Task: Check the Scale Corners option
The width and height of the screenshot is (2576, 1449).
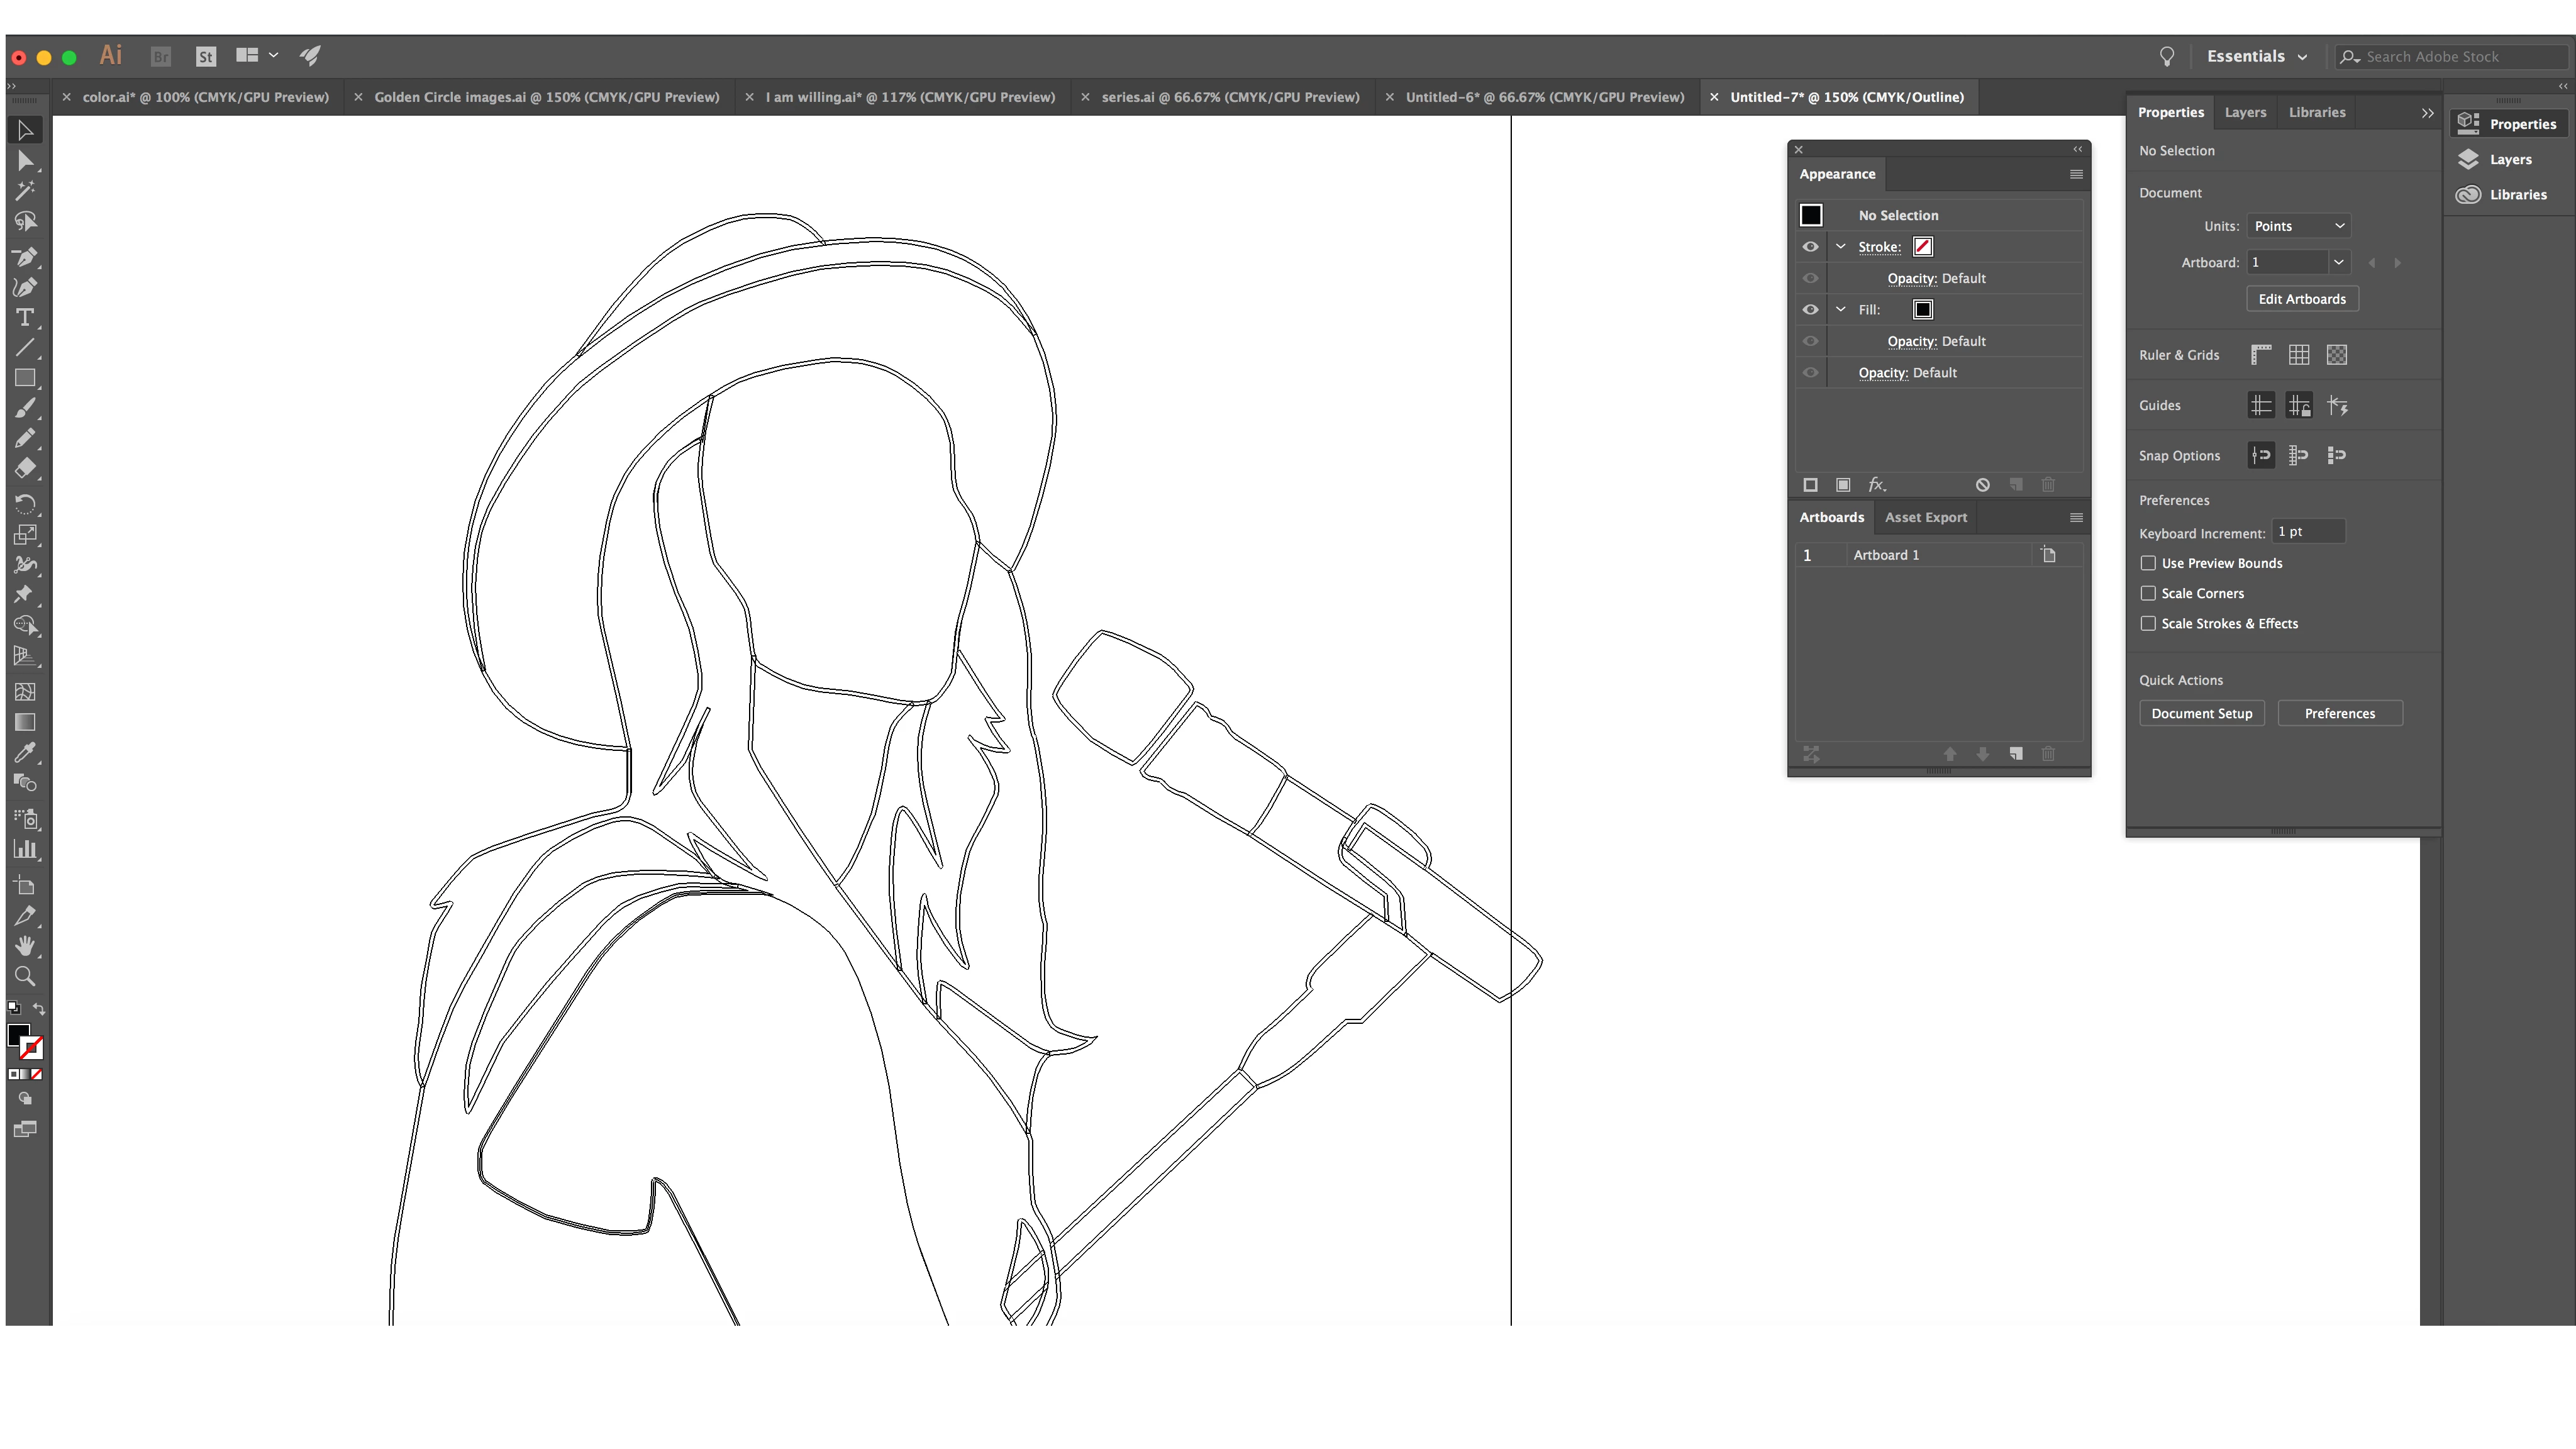Action: pos(2148,593)
